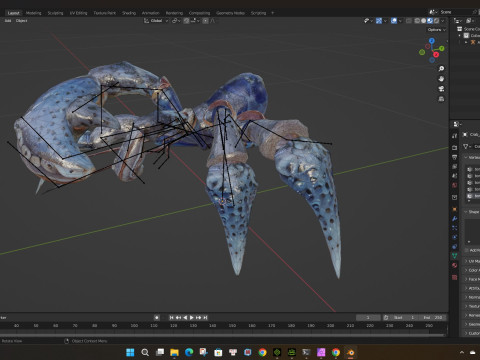Open the Render properties tab
The height and width of the screenshot is (360, 480).
(x=454, y=147)
